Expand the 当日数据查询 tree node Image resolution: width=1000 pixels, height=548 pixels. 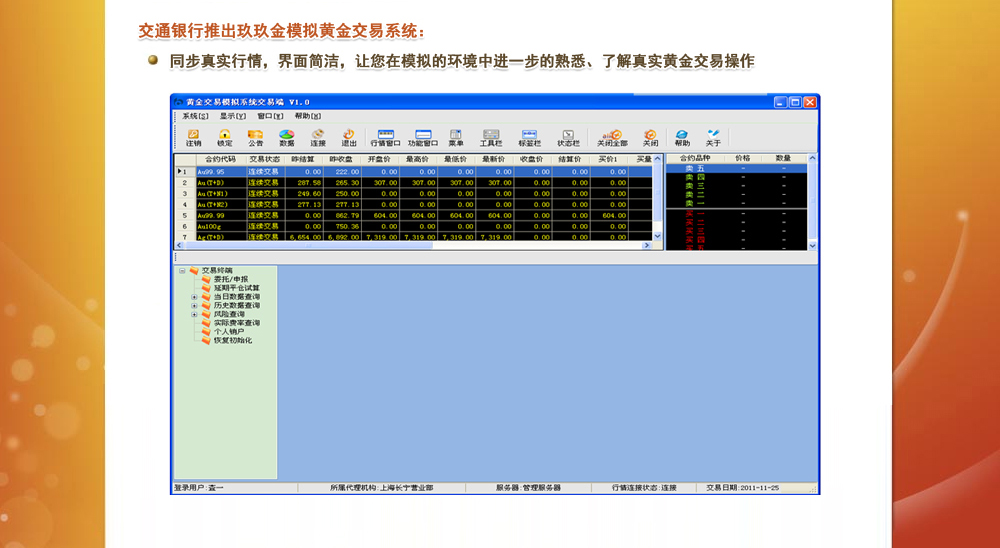pos(193,297)
